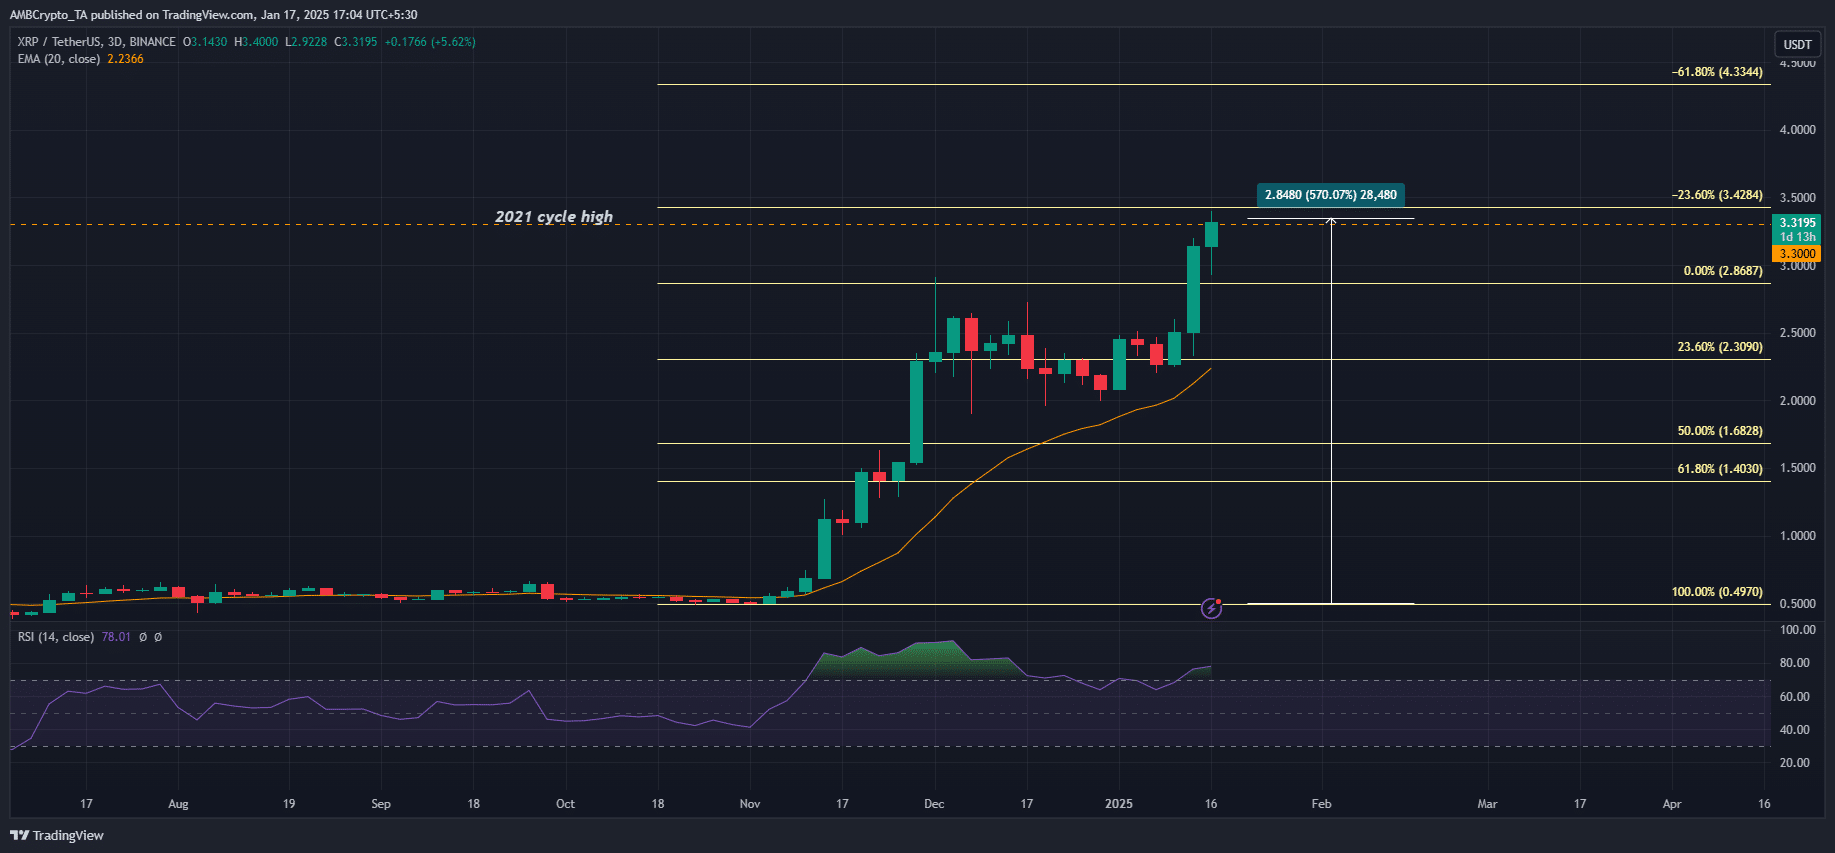Click the 0.00% (2.8687) Fibonacci label
The width and height of the screenshot is (1835, 853).
(1723, 271)
